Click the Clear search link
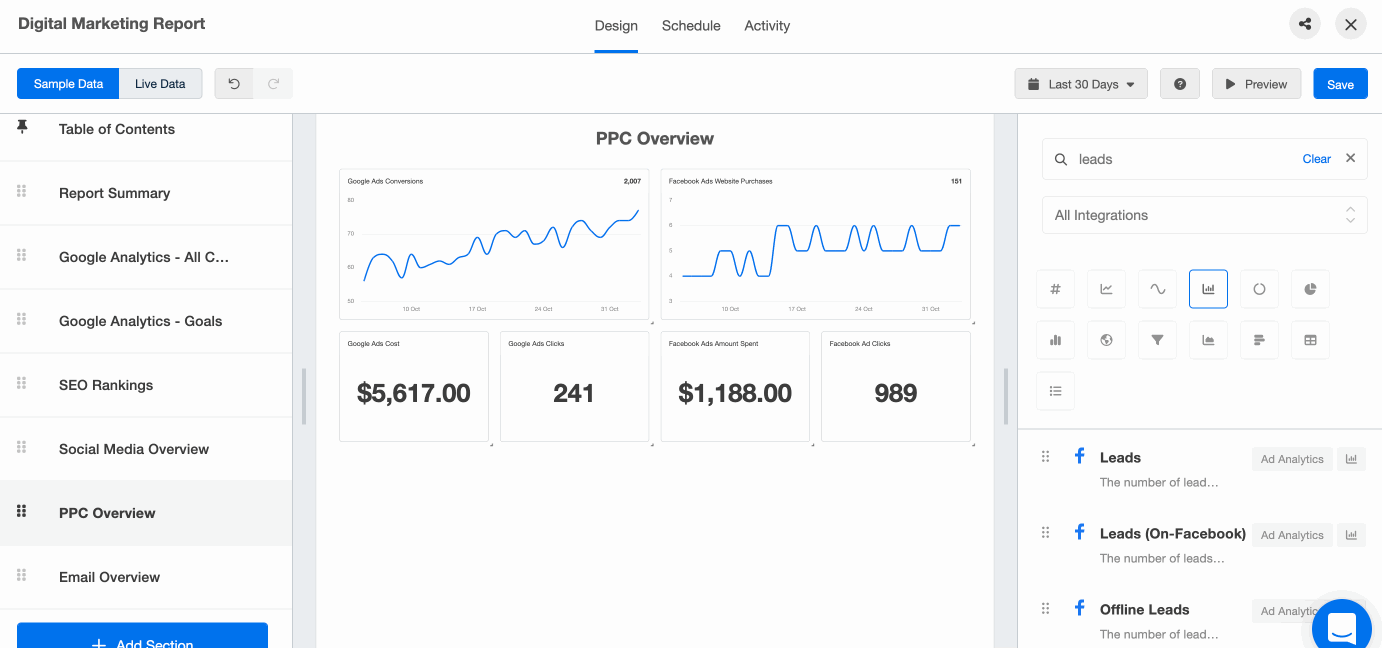This screenshot has height=648, width=1382. [x=1316, y=159]
